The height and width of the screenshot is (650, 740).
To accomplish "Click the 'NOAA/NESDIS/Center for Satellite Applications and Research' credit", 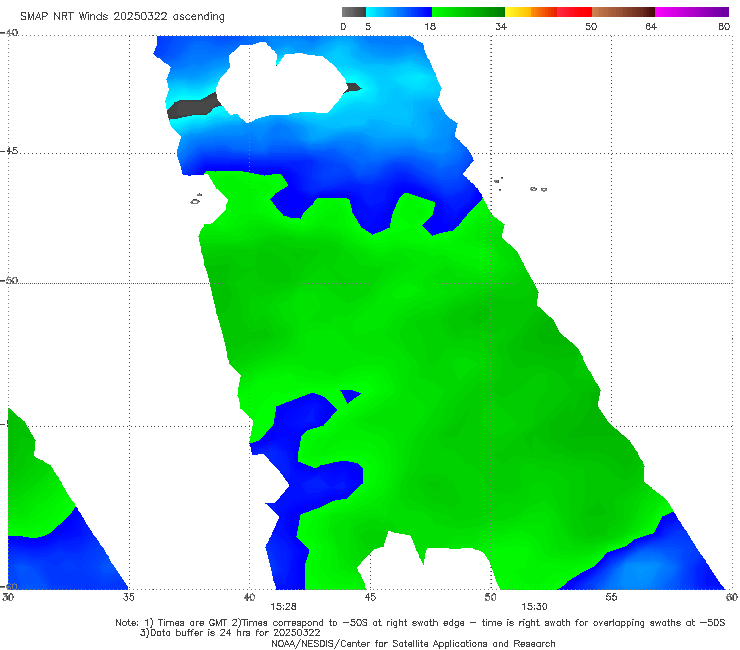I will pyautogui.click(x=413, y=643).
